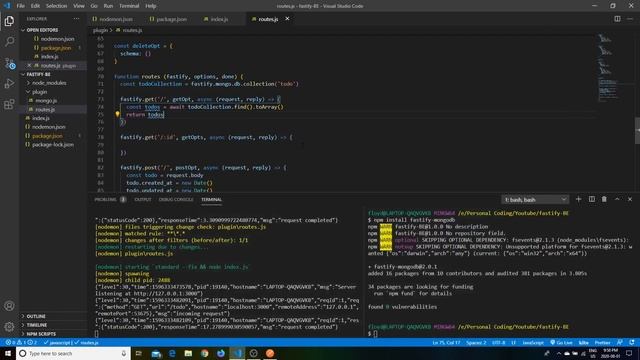This screenshot has width=640, height=360.
Task: Open the Extensions view
Action: point(9,104)
